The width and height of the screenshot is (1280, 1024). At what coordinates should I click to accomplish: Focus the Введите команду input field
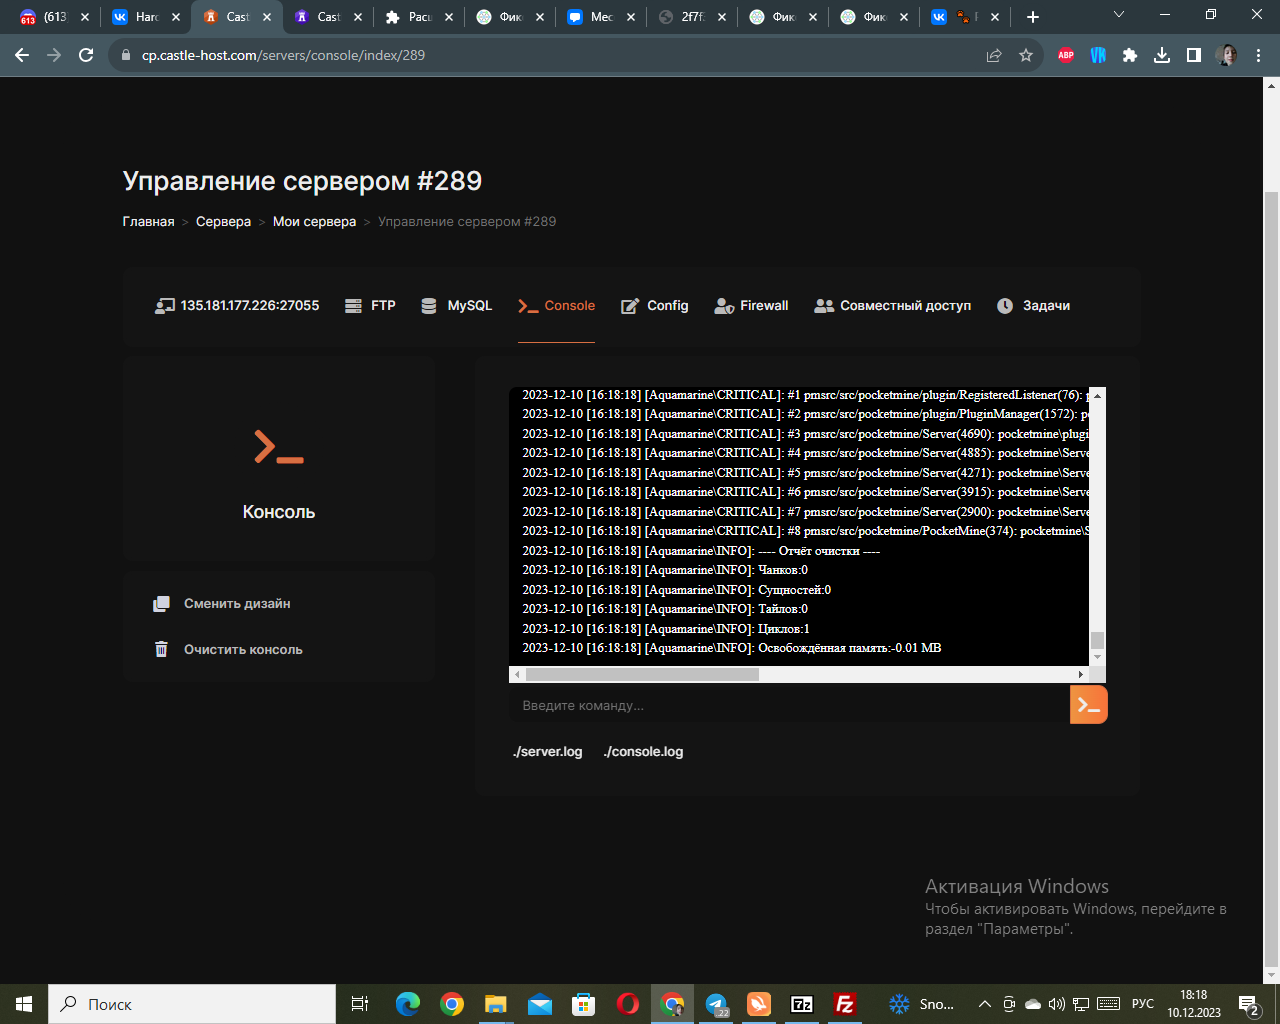tap(789, 705)
